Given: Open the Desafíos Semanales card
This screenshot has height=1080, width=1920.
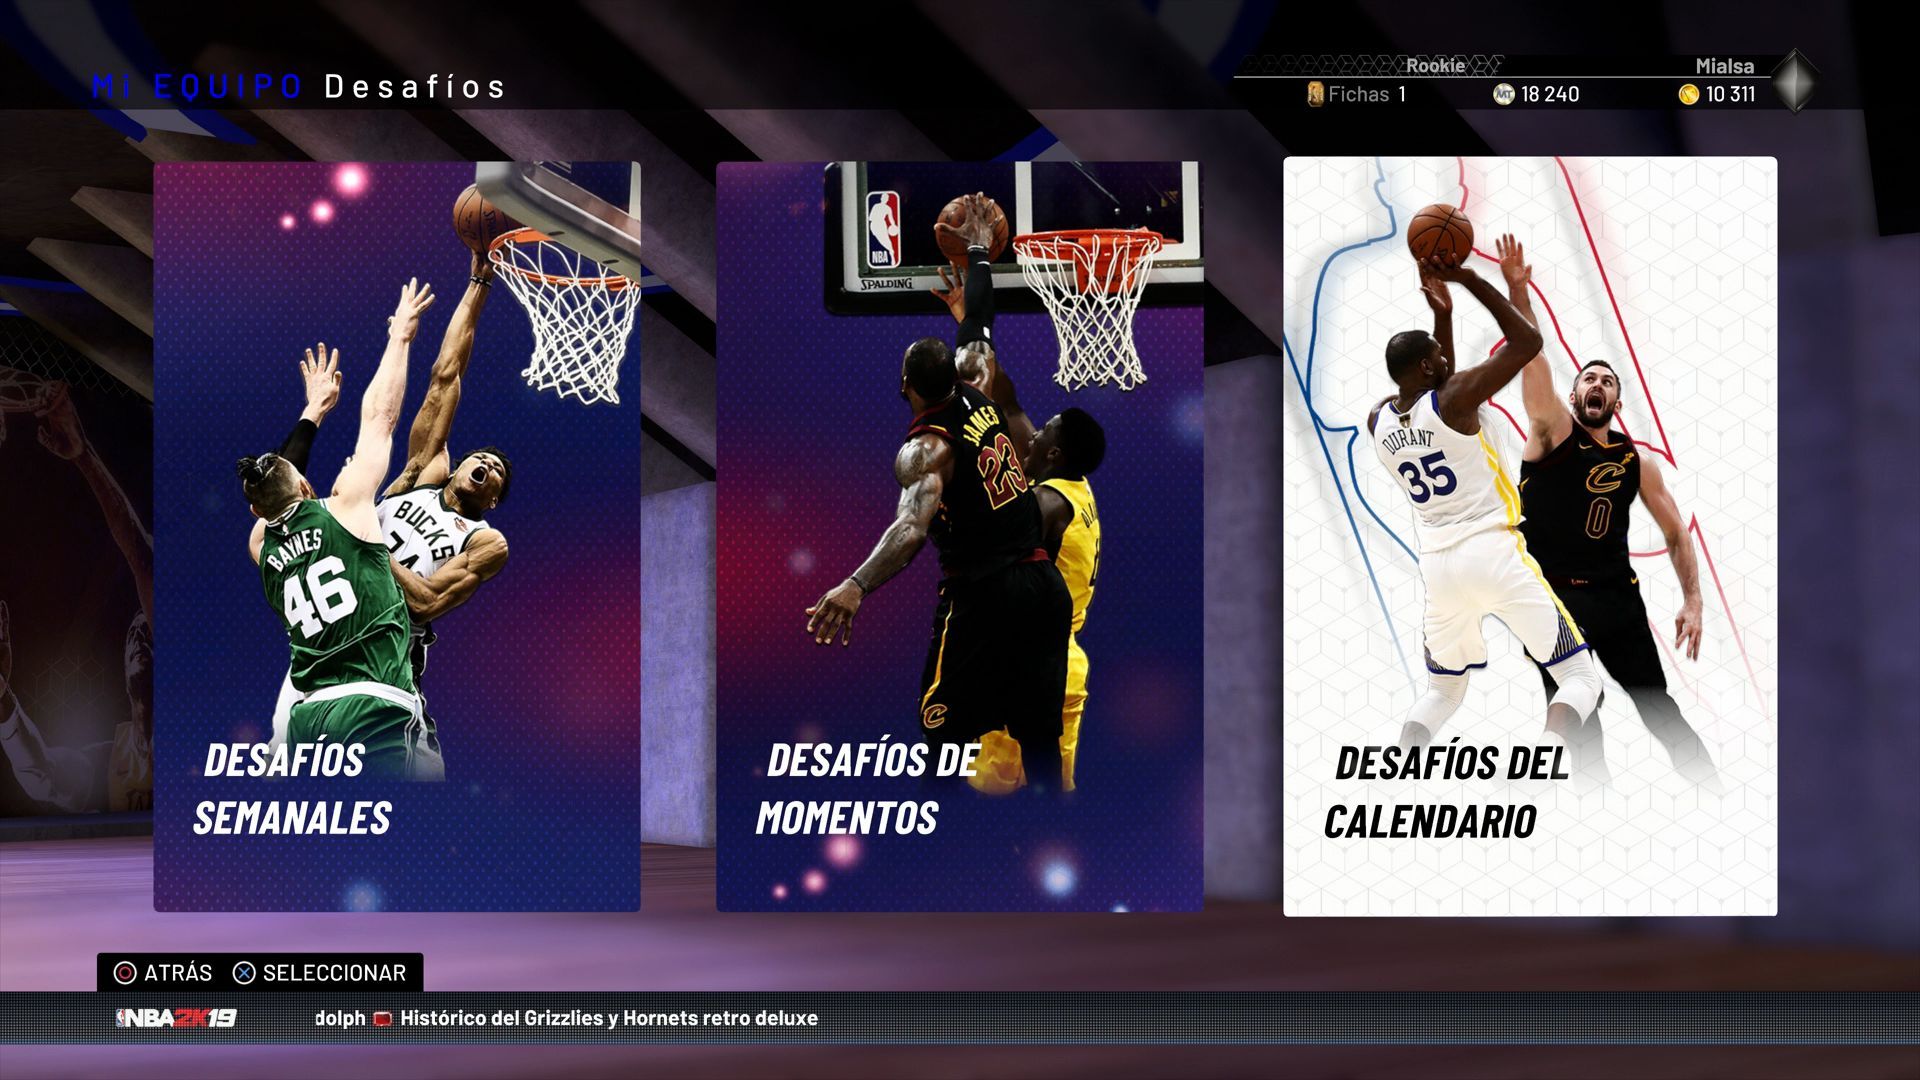Looking at the screenshot, I should (x=397, y=537).
